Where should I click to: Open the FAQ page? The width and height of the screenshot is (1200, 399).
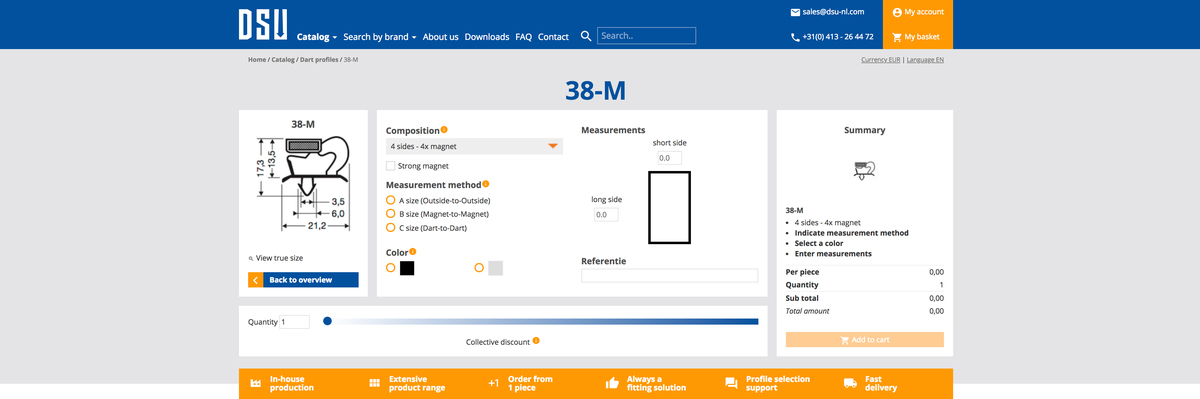[x=524, y=36]
